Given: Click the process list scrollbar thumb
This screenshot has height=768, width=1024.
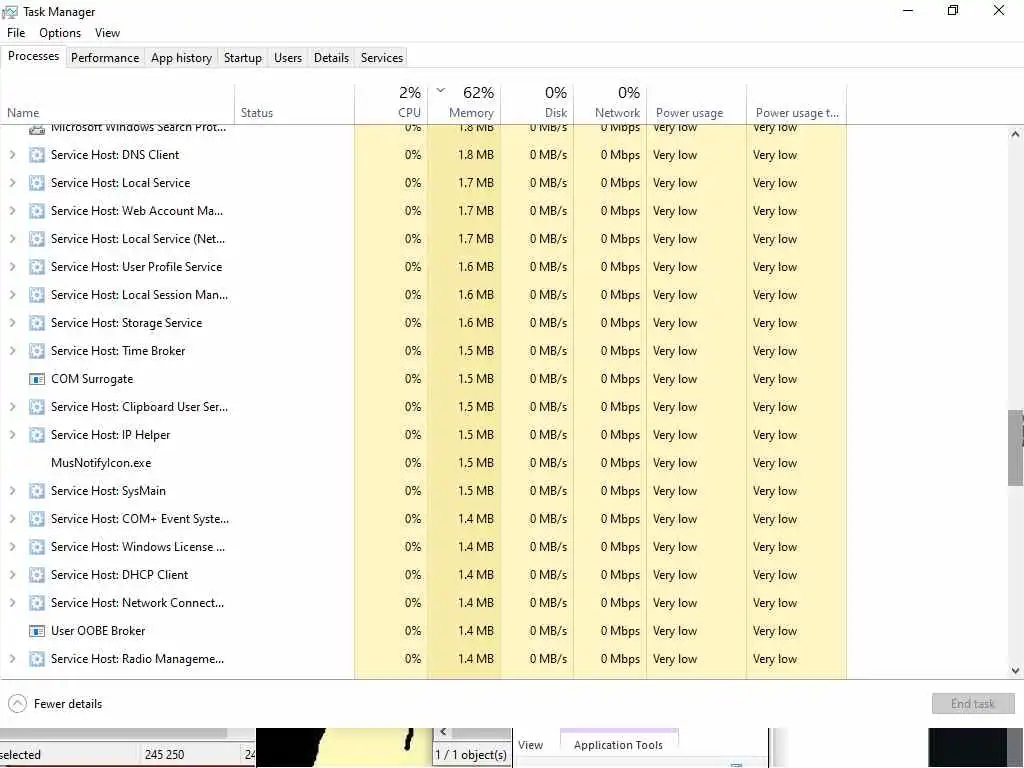Looking at the screenshot, I should [1015, 448].
